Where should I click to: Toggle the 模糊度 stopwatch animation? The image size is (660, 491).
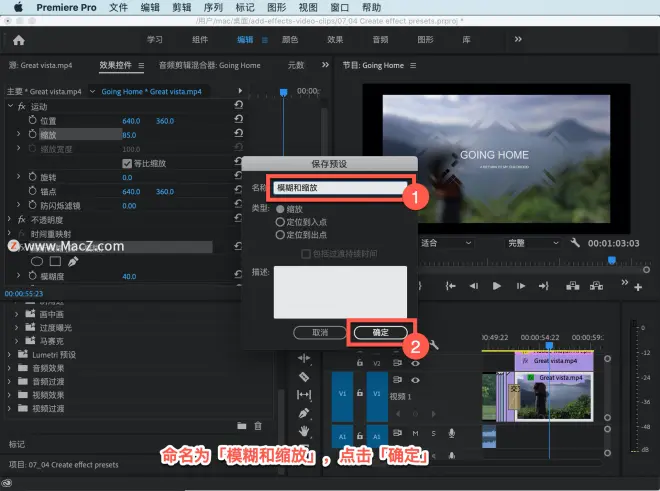click(x=32, y=276)
